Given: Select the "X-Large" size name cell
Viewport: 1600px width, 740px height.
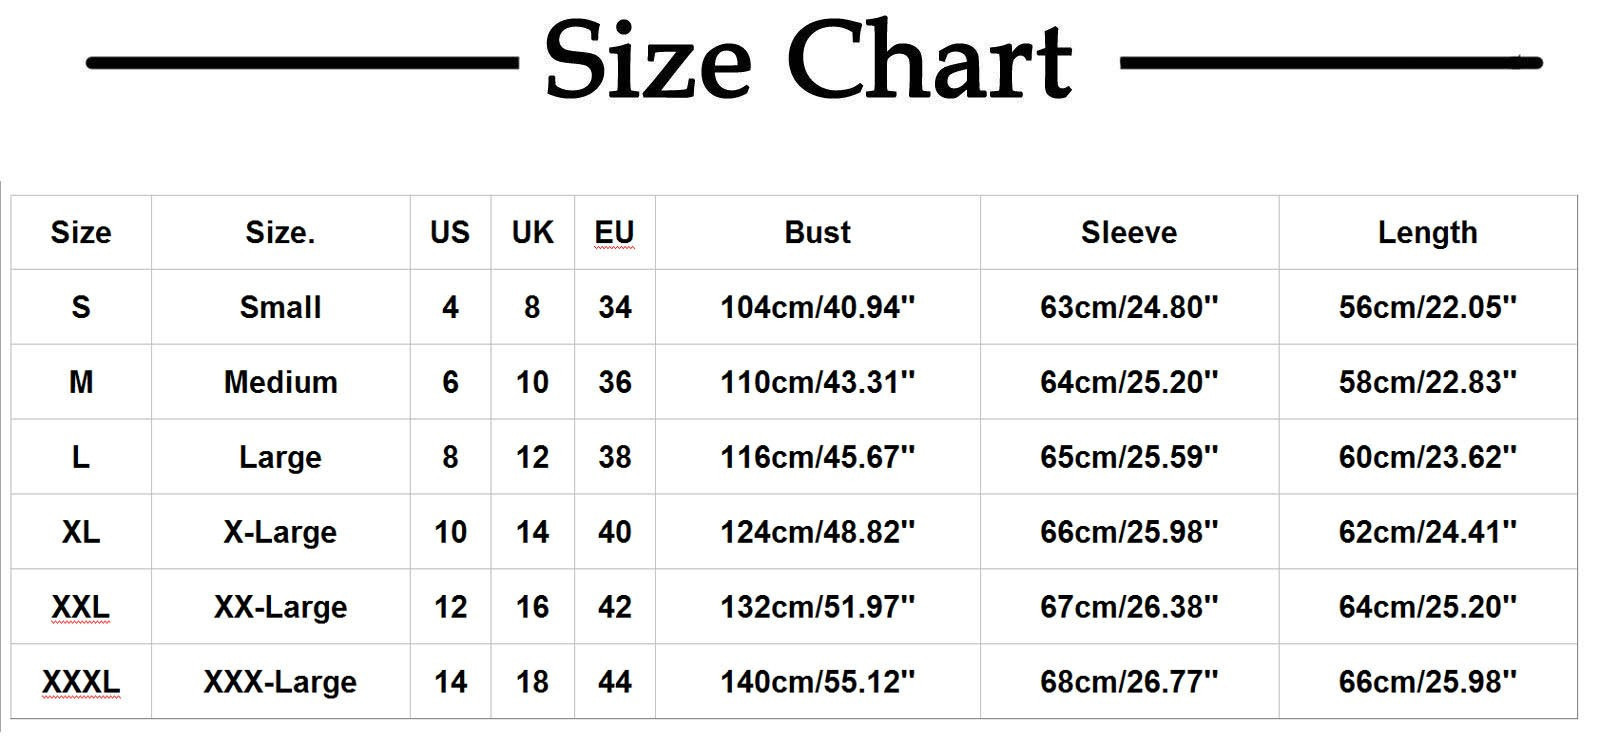Looking at the screenshot, I should click(x=280, y=532).
